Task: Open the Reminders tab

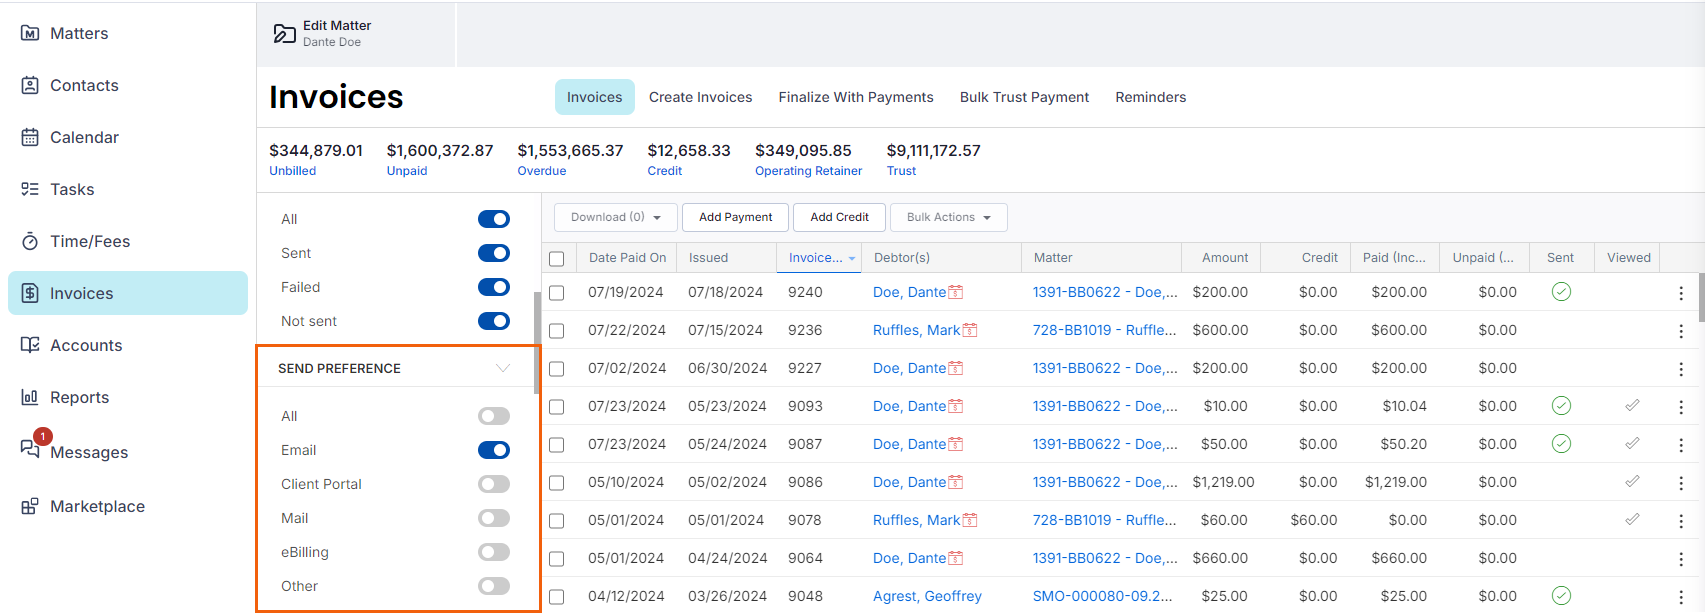Action: click(x=1151, y=97)
